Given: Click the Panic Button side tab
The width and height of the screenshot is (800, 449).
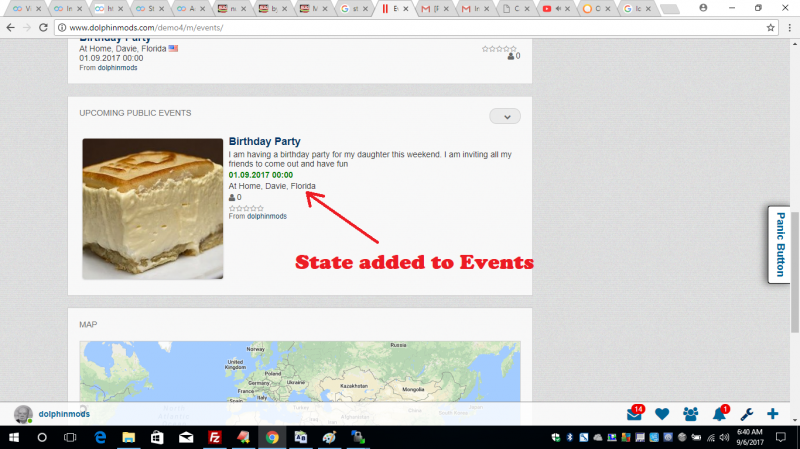Looking at the screenshot, I should (x=780, y=244).
